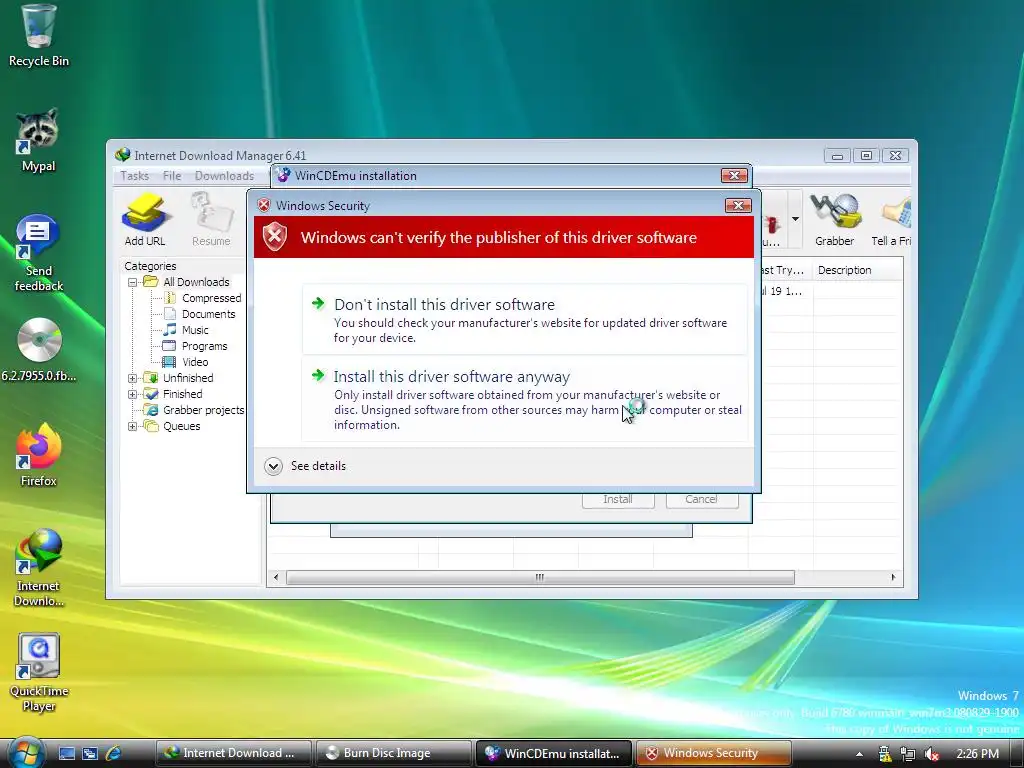This screenshot has height=768, width=1024.
Task: Launch Internet Explorer from quick launch
Action: coord(114,753)
